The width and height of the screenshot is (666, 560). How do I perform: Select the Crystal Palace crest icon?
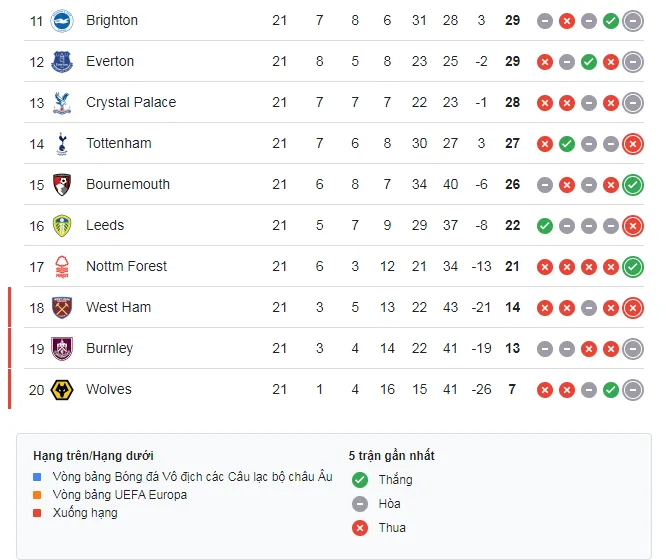coord(62,102)
